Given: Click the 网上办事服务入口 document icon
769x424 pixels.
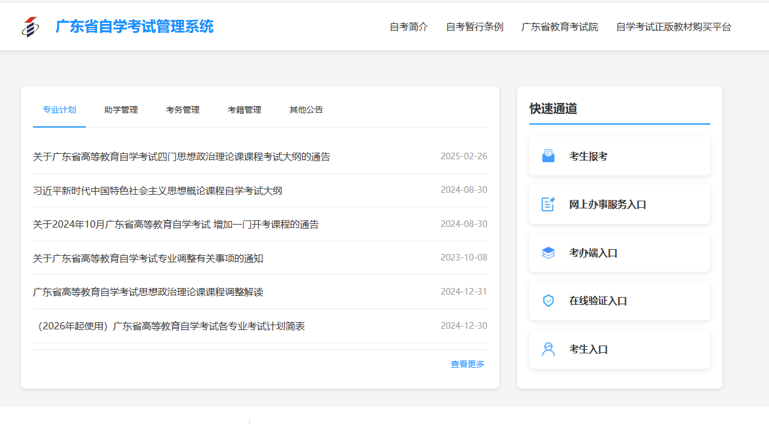Looking at the screenshot, I should pos(548,204).
